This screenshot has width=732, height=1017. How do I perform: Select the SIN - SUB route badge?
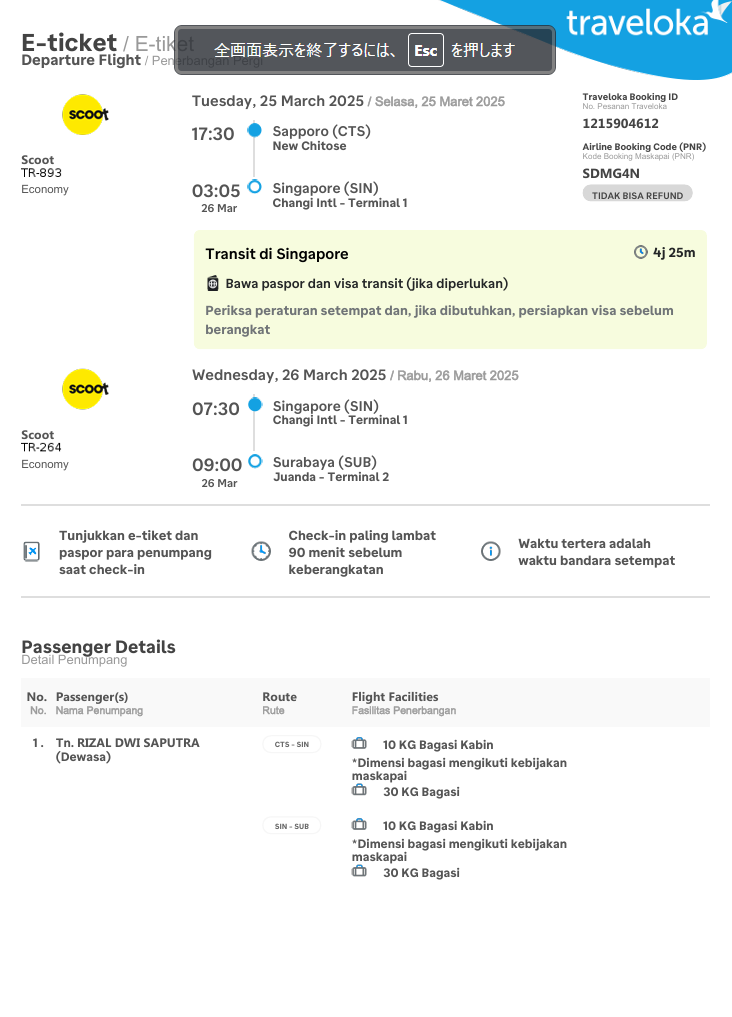pyautogui.click(x=292, y=826)
